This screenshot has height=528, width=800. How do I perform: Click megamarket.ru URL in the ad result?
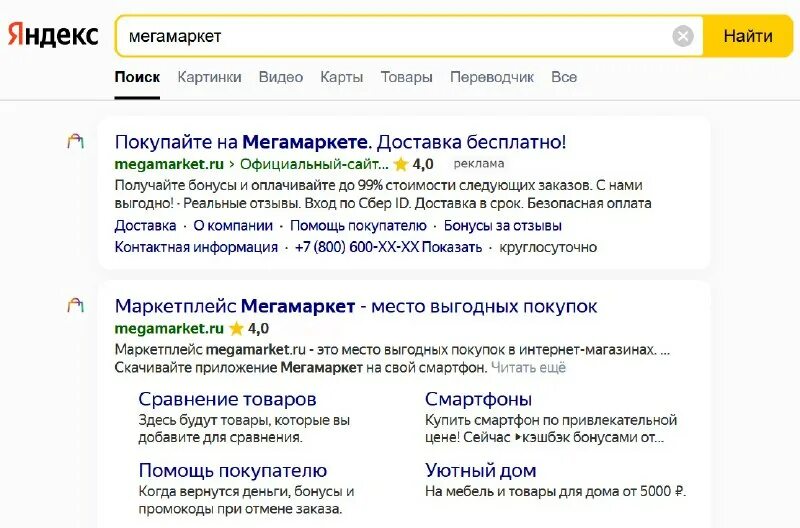169,164
